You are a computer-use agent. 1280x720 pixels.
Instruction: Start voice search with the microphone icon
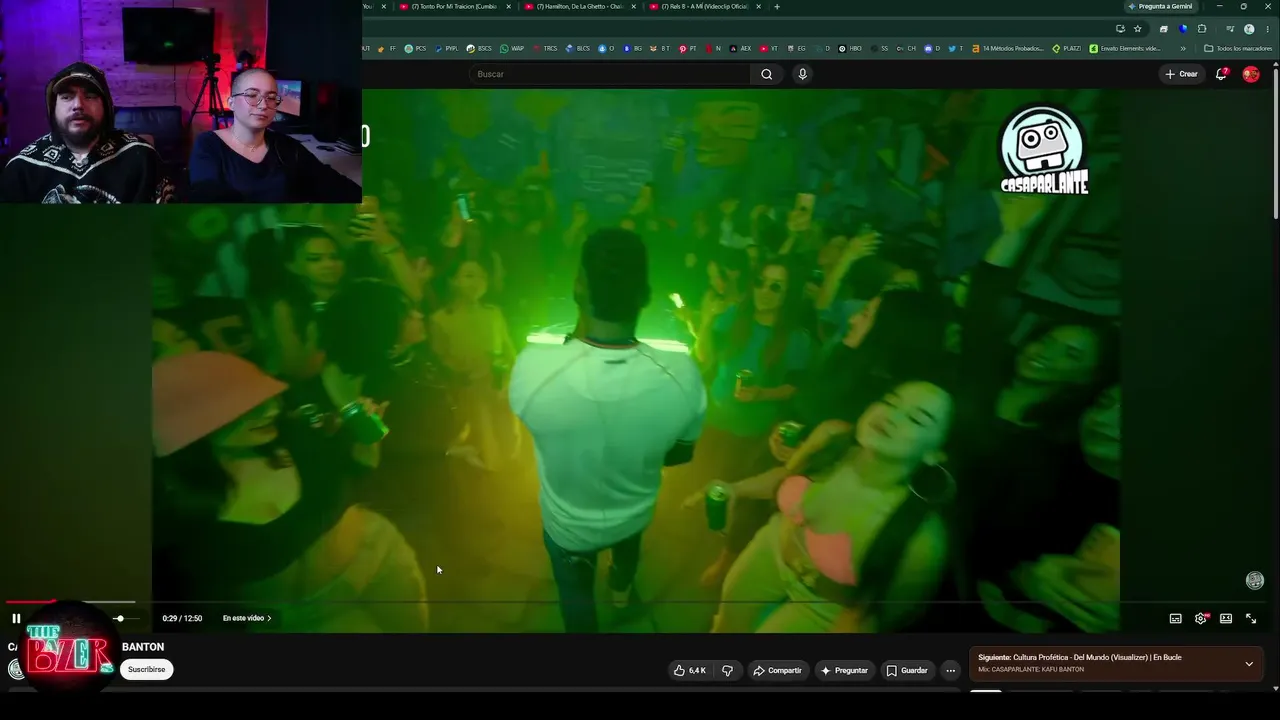(802, 74)
